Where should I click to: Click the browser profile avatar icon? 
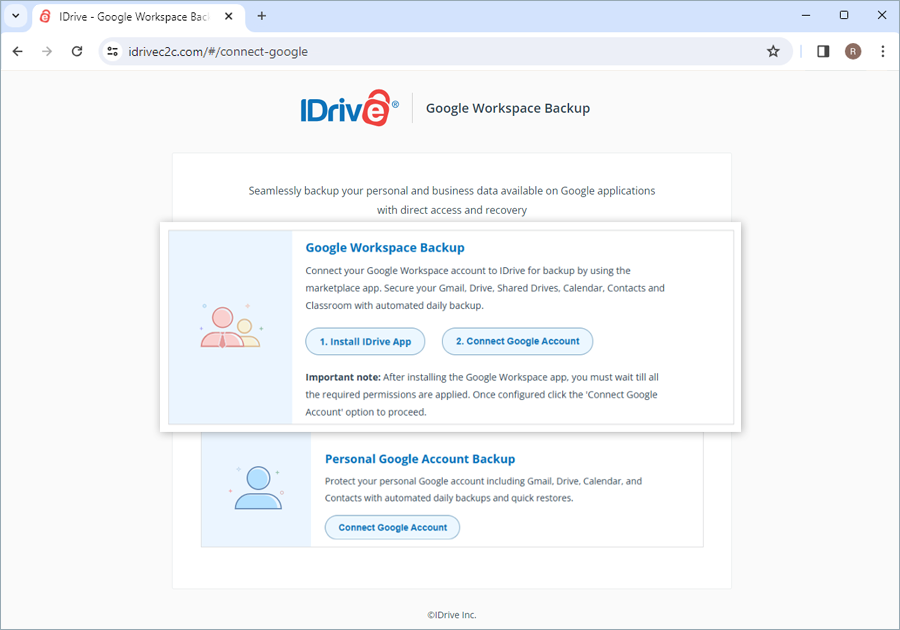click(853, 51)
